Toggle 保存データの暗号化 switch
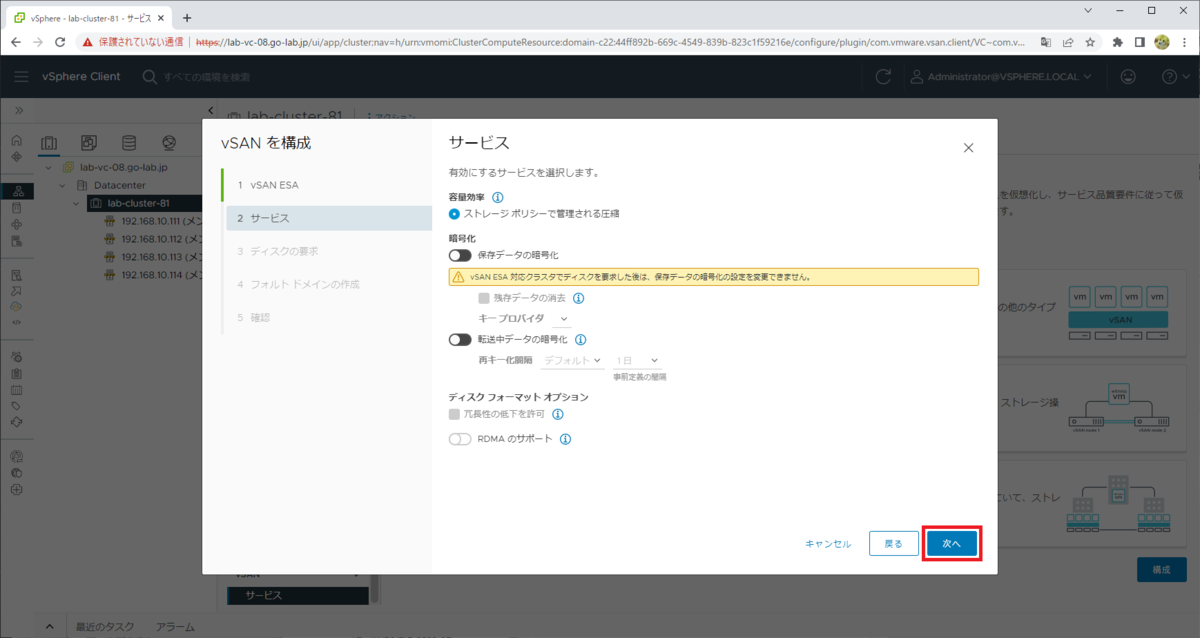This screenshot has width=1200, height=638. (460, 256)
